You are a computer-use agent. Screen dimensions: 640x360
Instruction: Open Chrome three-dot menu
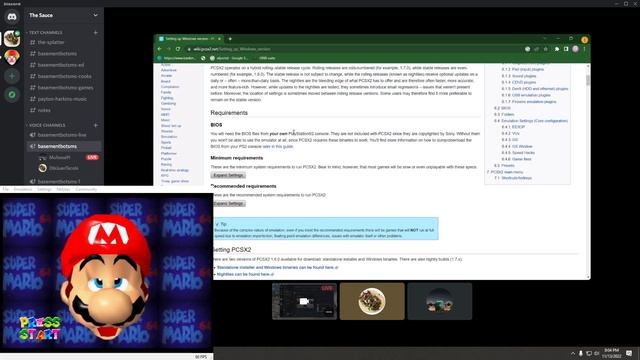coord(584,49)
